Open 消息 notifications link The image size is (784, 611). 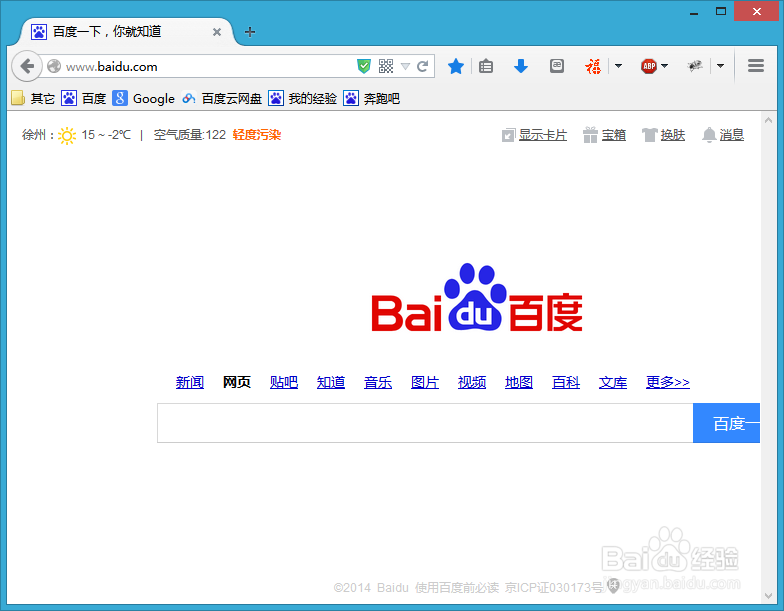(732, 134)
